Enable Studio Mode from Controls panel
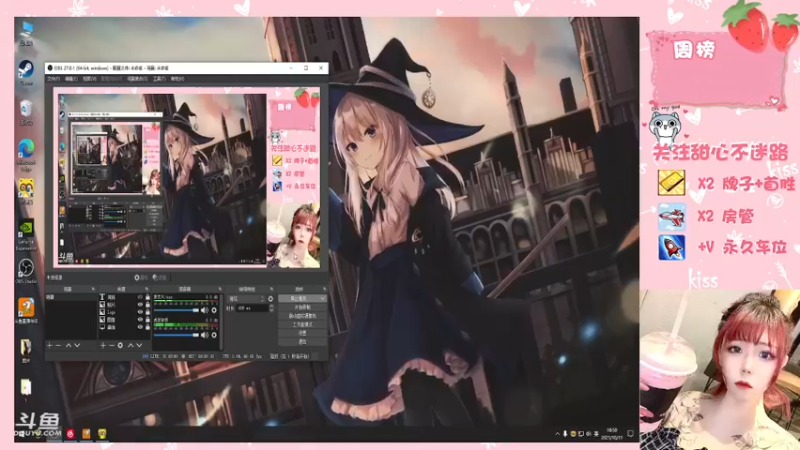 click(x=302, y=324)
